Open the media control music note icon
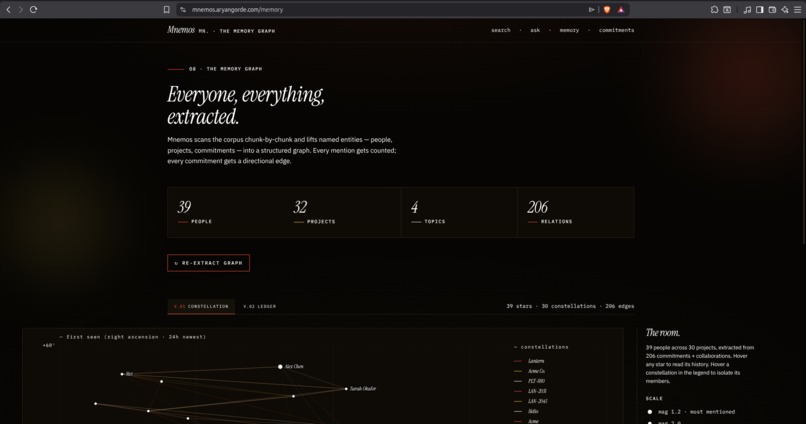Screen dimensions: 806x424 click(747, 9)
